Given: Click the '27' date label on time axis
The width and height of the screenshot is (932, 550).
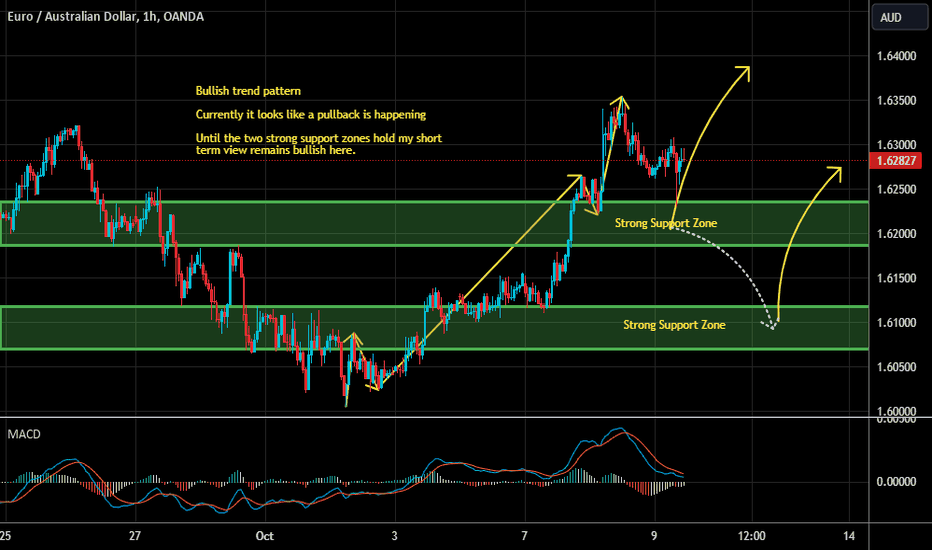Looking at the screenshot, I should 135,536.
